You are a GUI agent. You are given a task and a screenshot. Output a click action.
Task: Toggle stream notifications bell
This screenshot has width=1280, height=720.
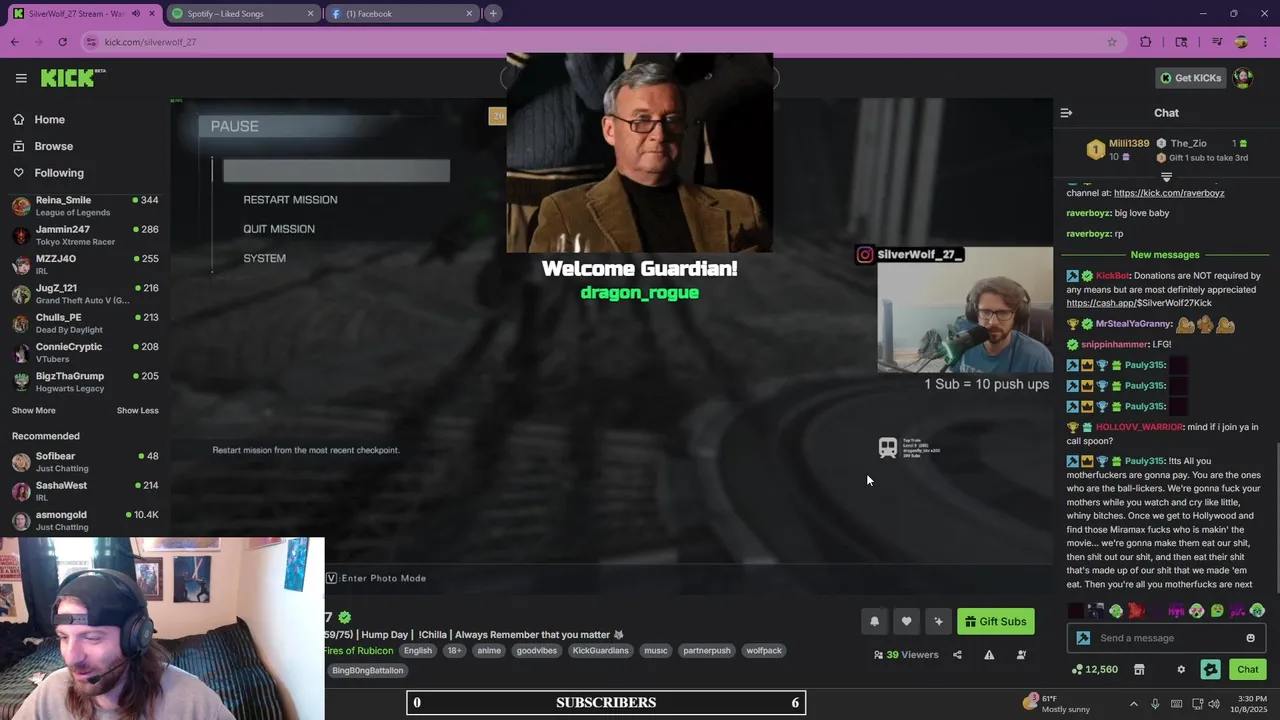pyautogui.click(x=874, y=622)
